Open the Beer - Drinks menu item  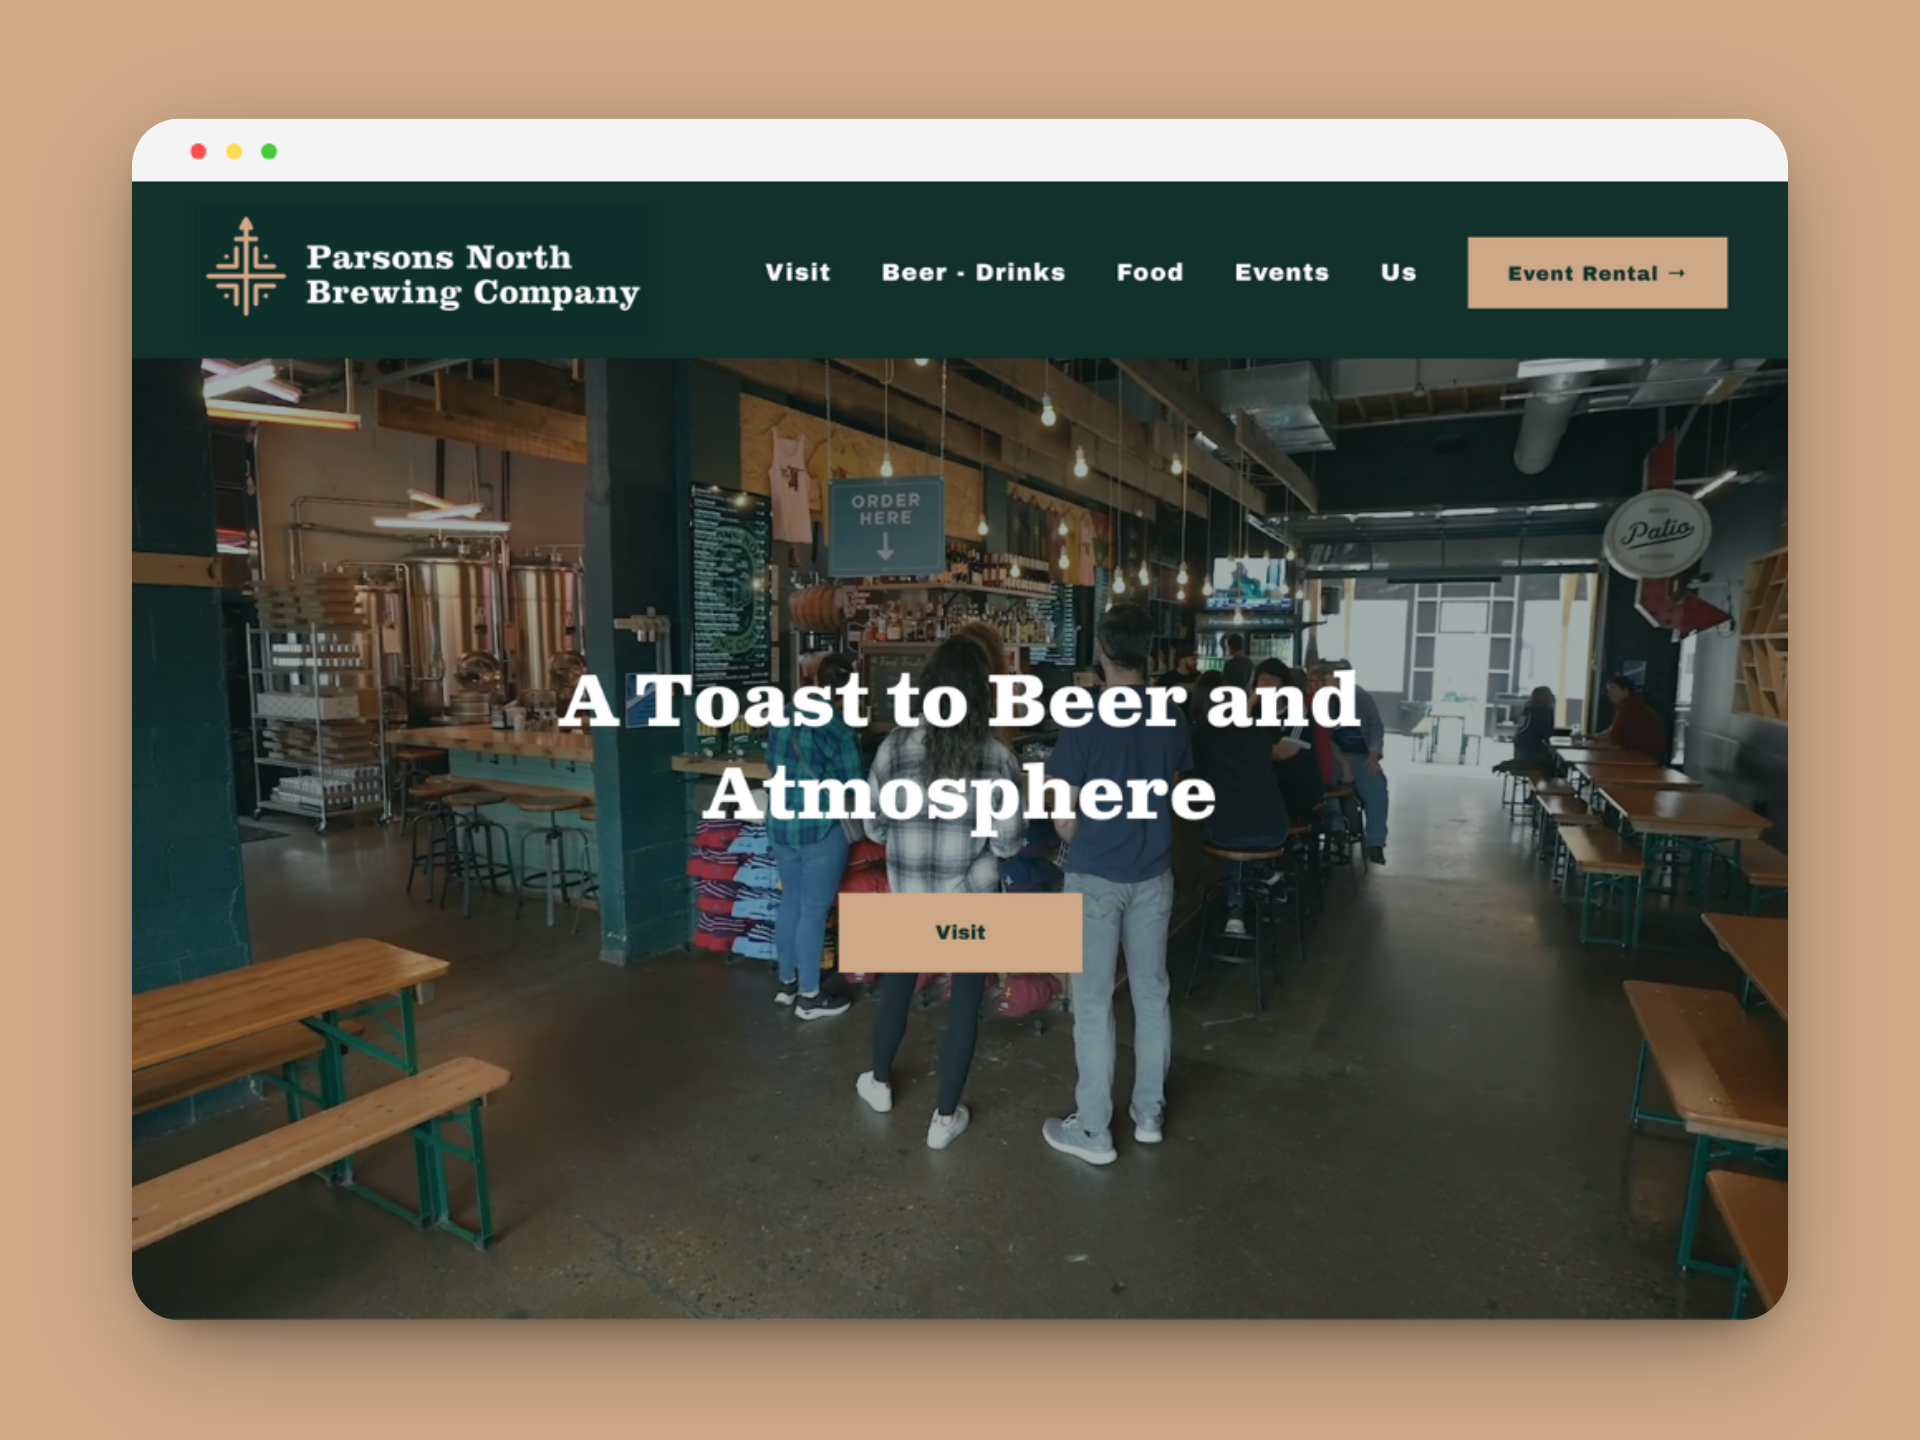[972, 272]
